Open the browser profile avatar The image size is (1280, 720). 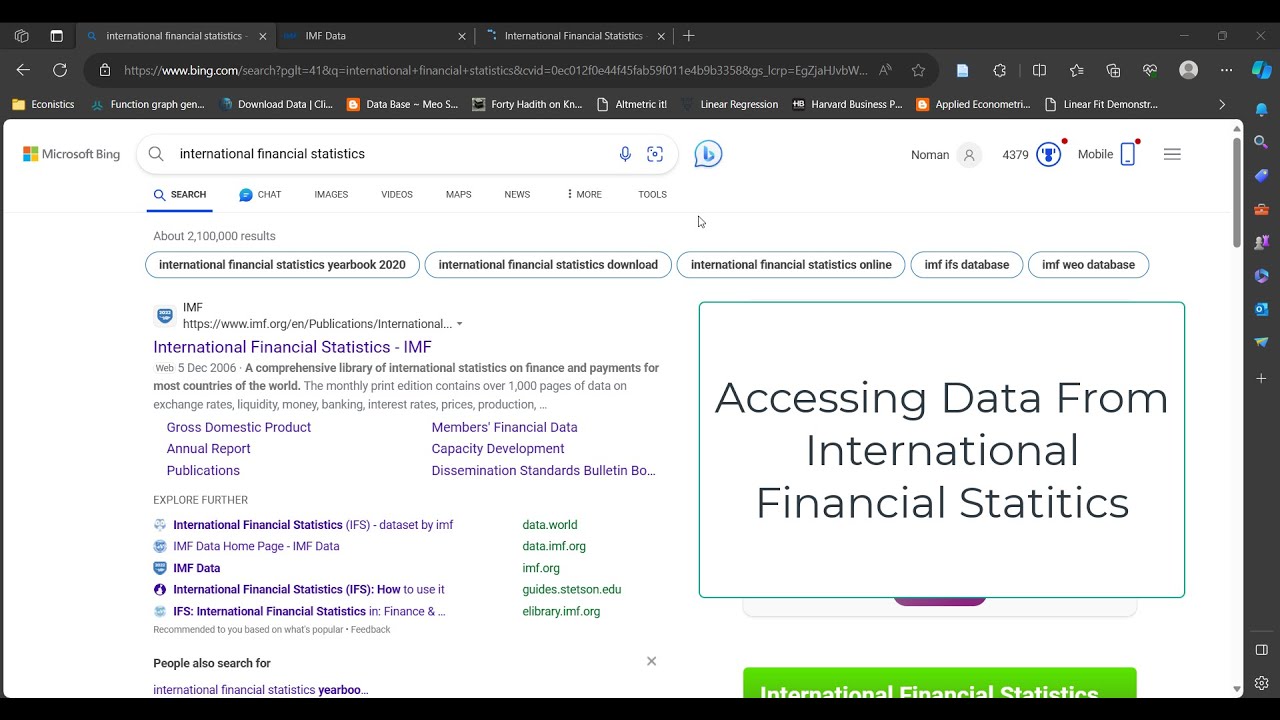(1189, 70)
